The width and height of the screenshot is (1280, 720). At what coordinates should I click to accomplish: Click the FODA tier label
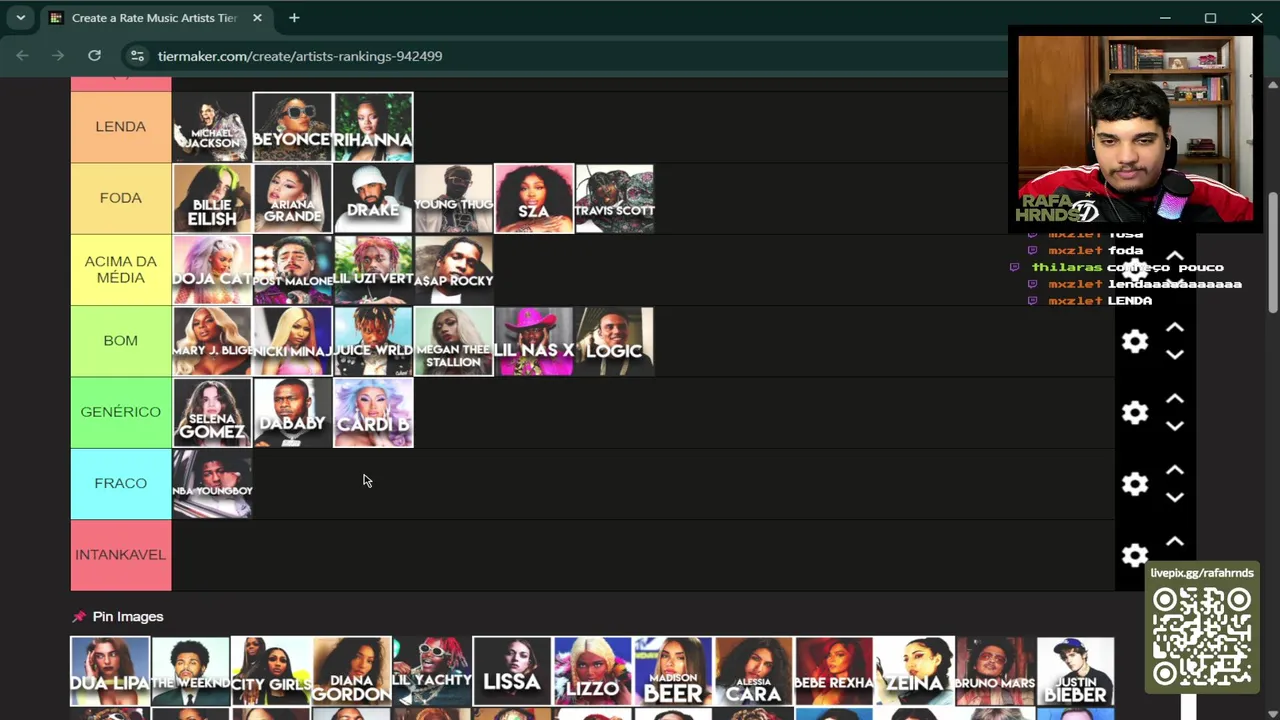120,198
